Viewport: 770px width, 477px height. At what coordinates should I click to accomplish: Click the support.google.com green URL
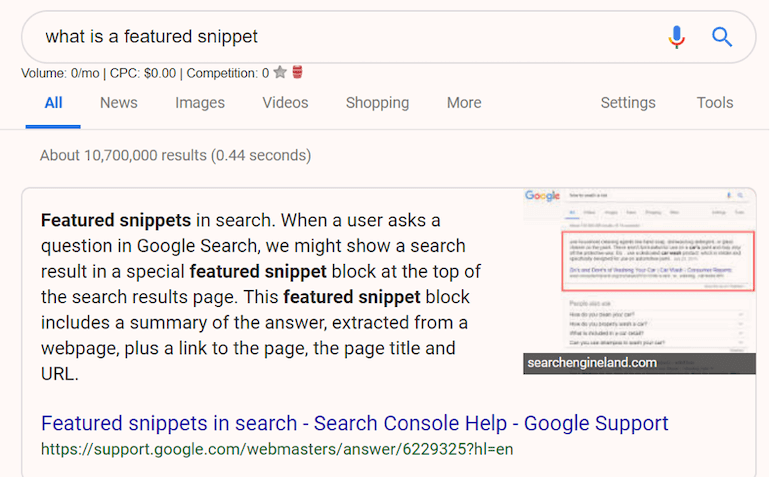tap(277, 449)
